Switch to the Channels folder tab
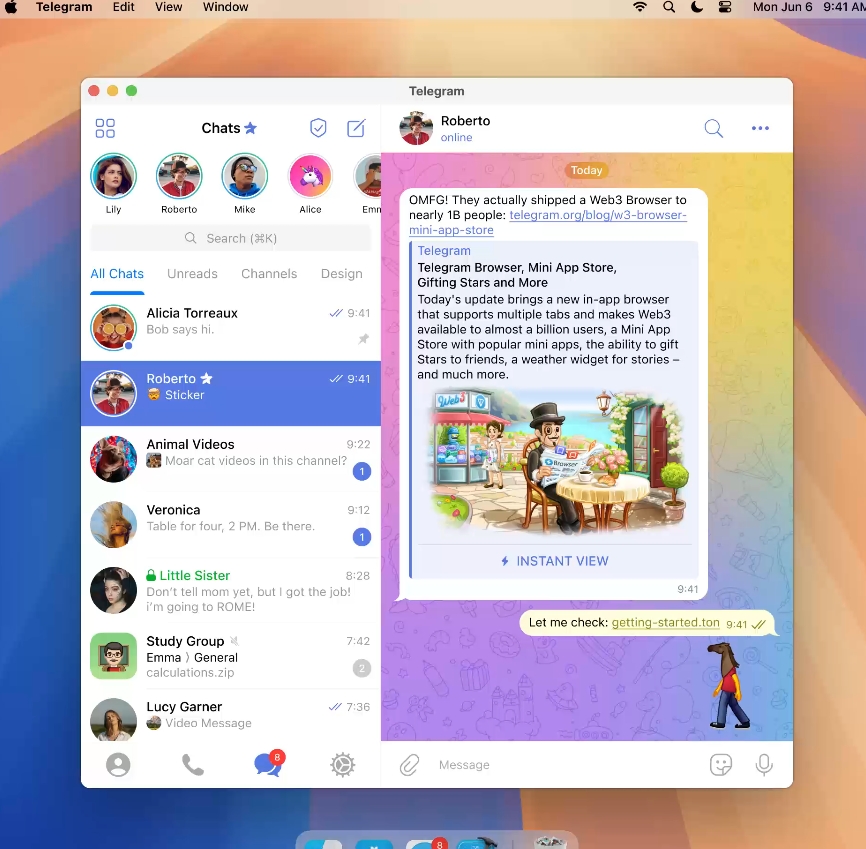 (269, 274)
